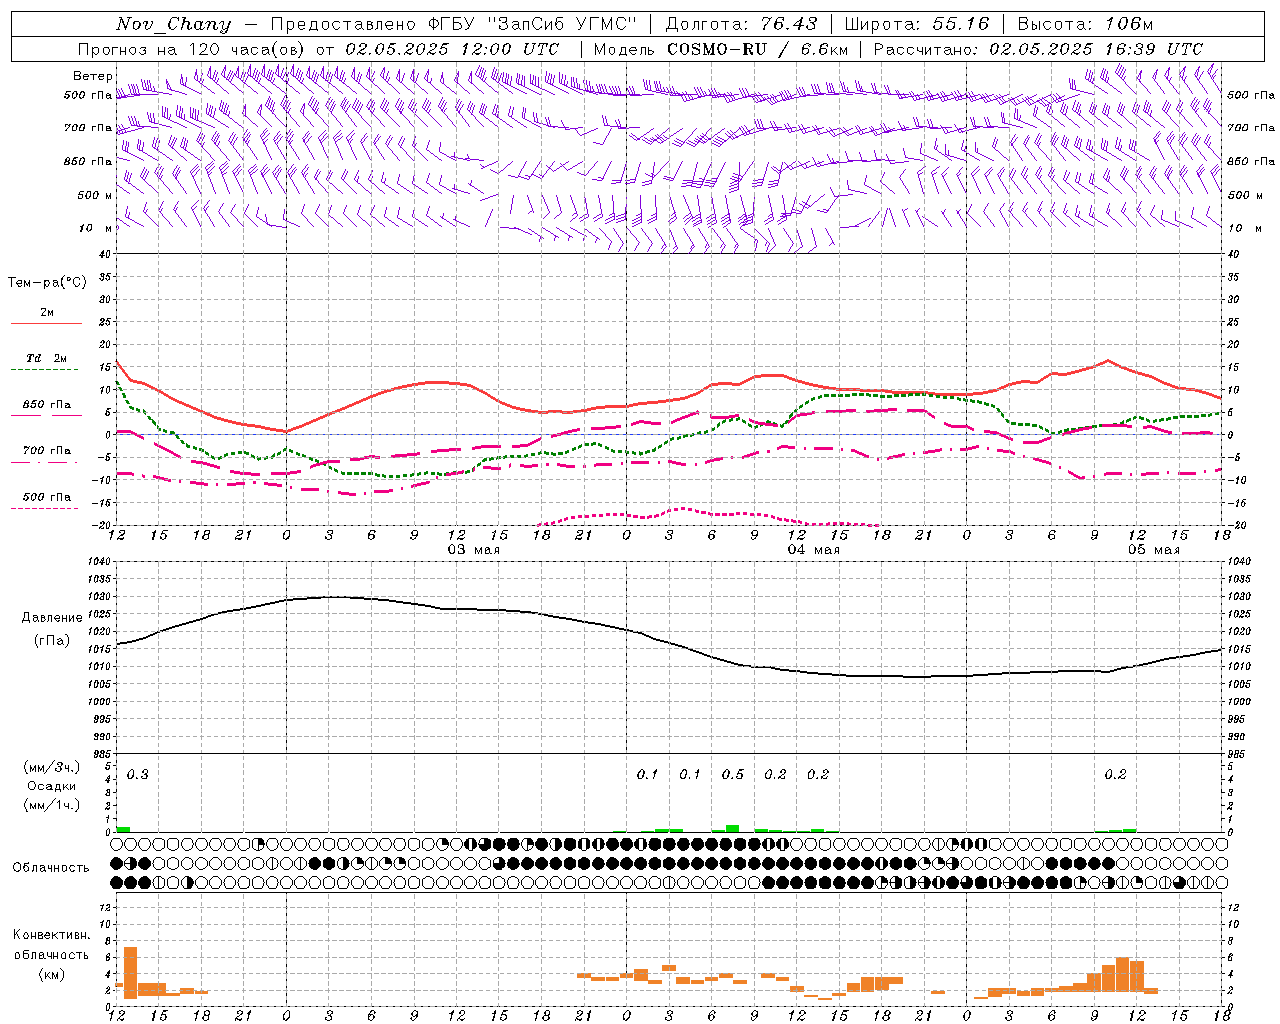Click the '04 мая' date label
Screen dimensions: 1280x1024
(813, 550)
